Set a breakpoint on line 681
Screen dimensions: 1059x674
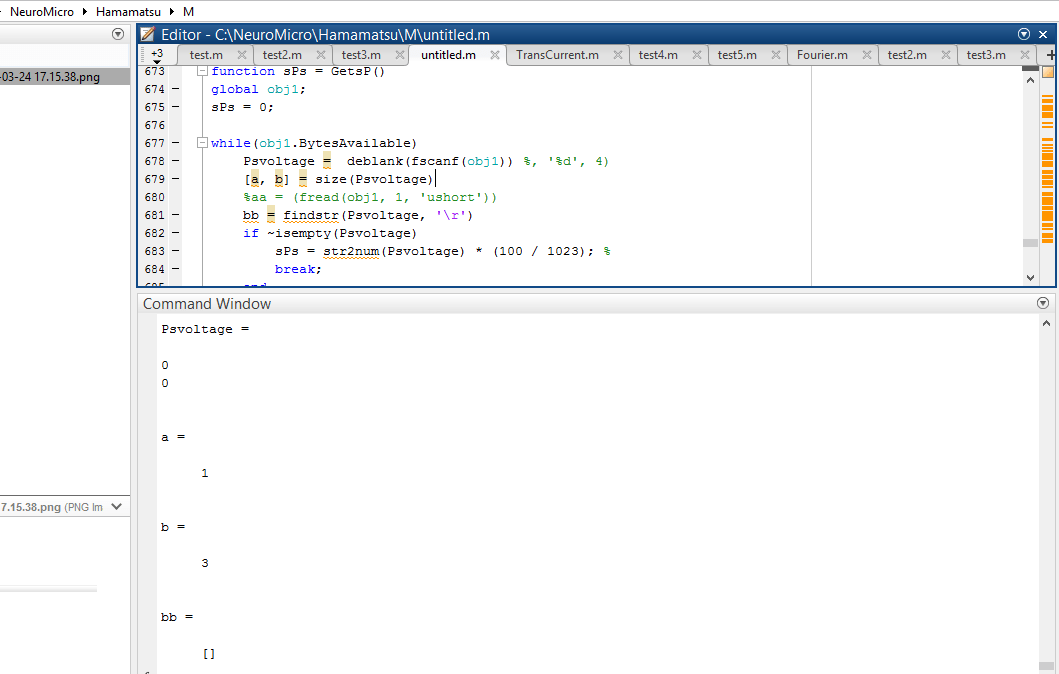(176, 215)
